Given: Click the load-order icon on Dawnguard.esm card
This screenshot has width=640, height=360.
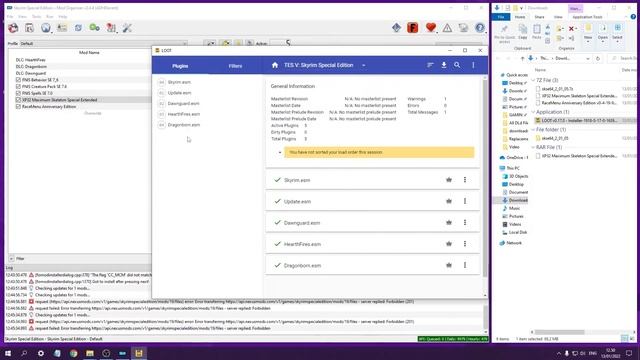Looking at the screenshot, I should tap(449, 222).
